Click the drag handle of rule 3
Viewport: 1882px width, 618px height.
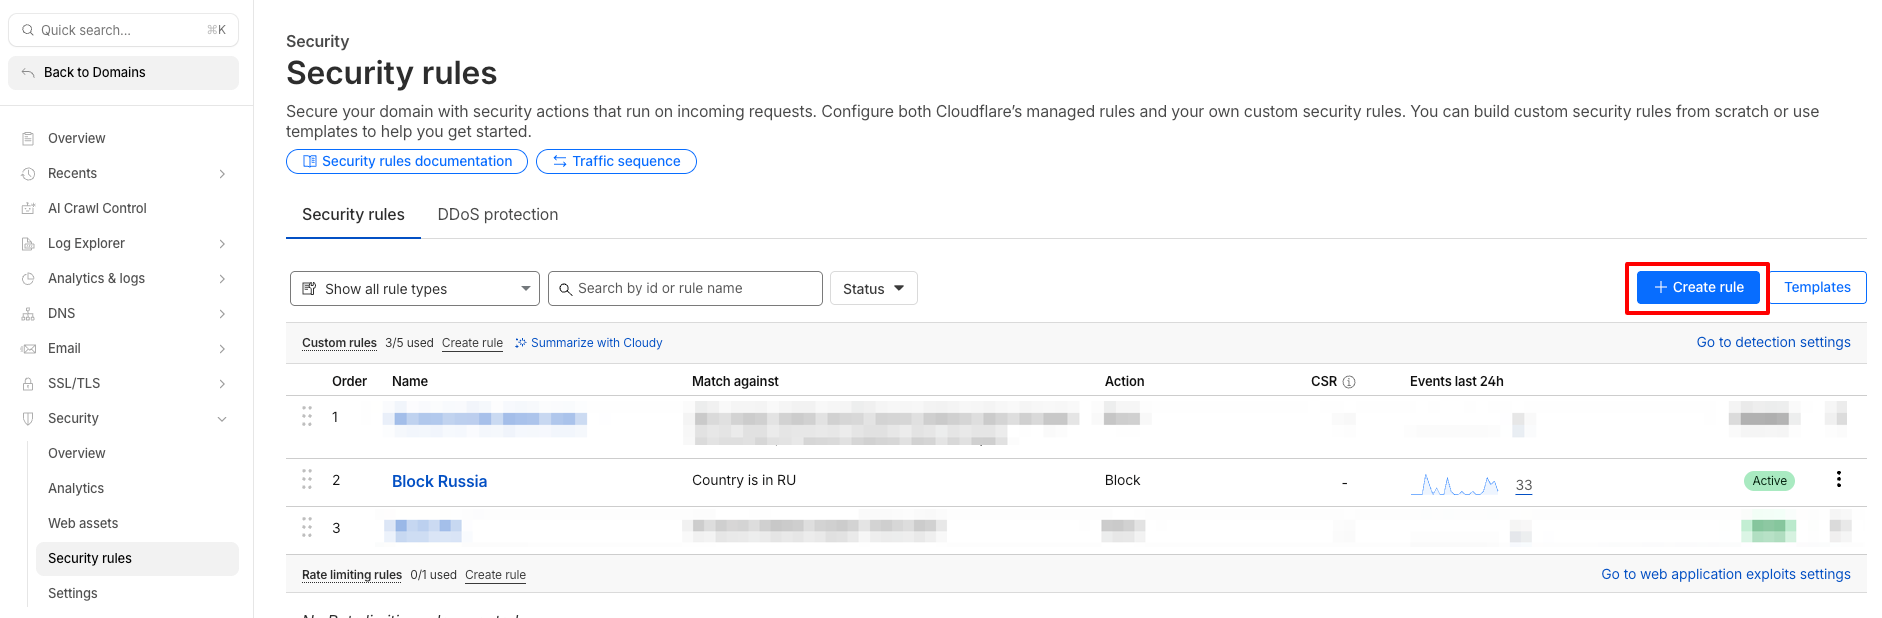(307, 527)
